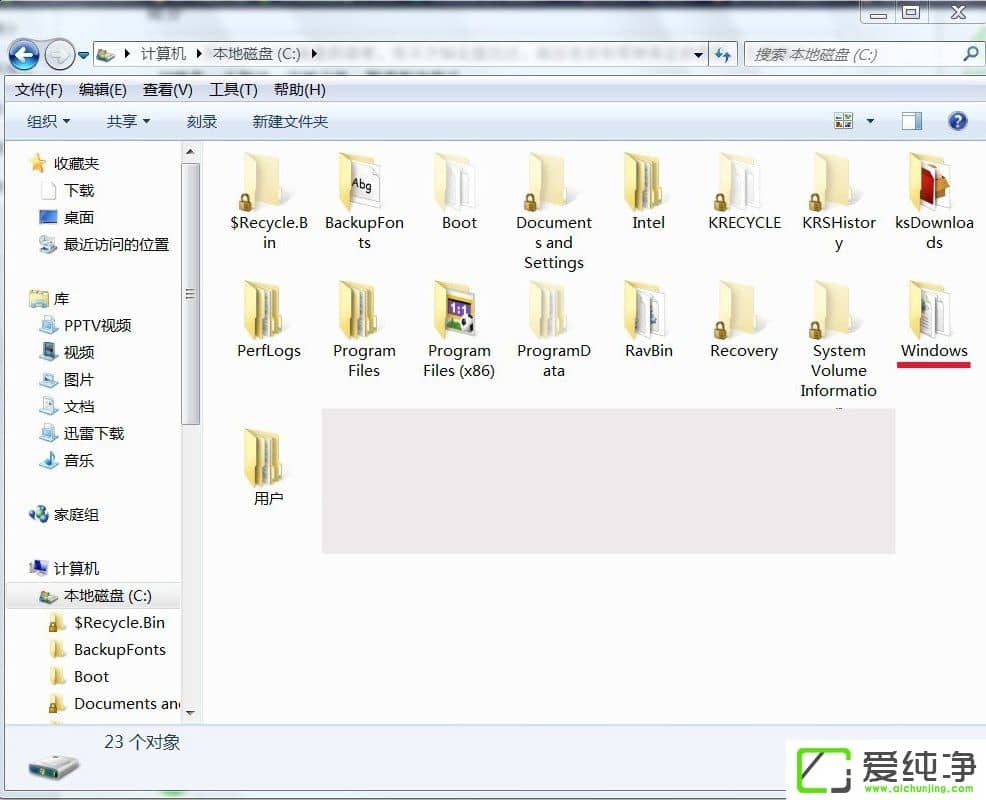This screenshot has width=986, height=800.
Task: Toggle the preview pane icon
Action: click(x=911, y=121)
